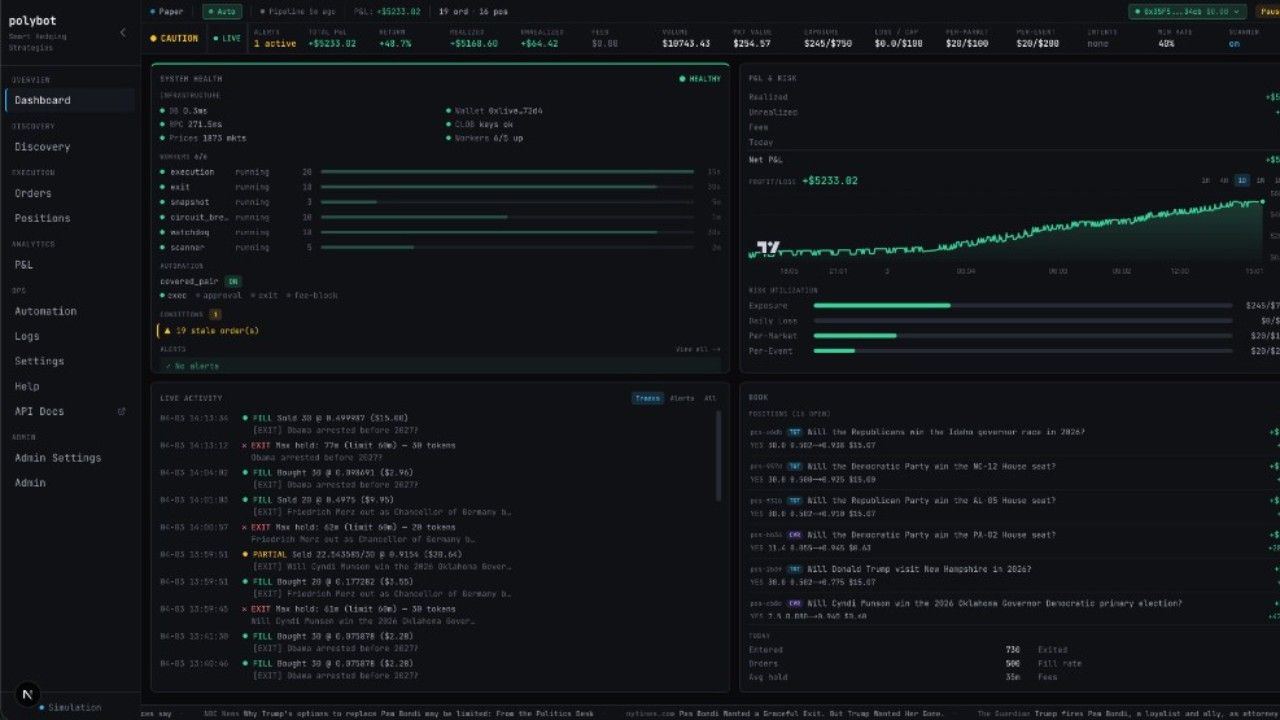Click the Exposure risk utilization bar
The height and width of the screenshot is (720, 1280).
[x=1023, y=305]
